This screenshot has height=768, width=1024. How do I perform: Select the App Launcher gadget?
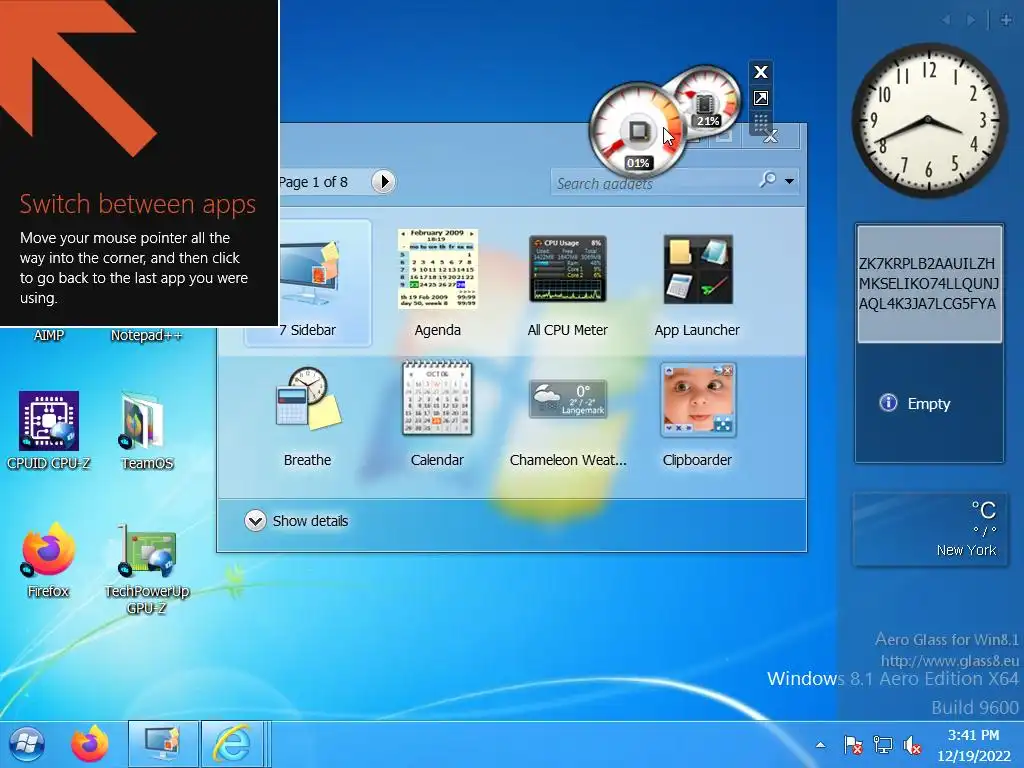click(x=697, y=269)
